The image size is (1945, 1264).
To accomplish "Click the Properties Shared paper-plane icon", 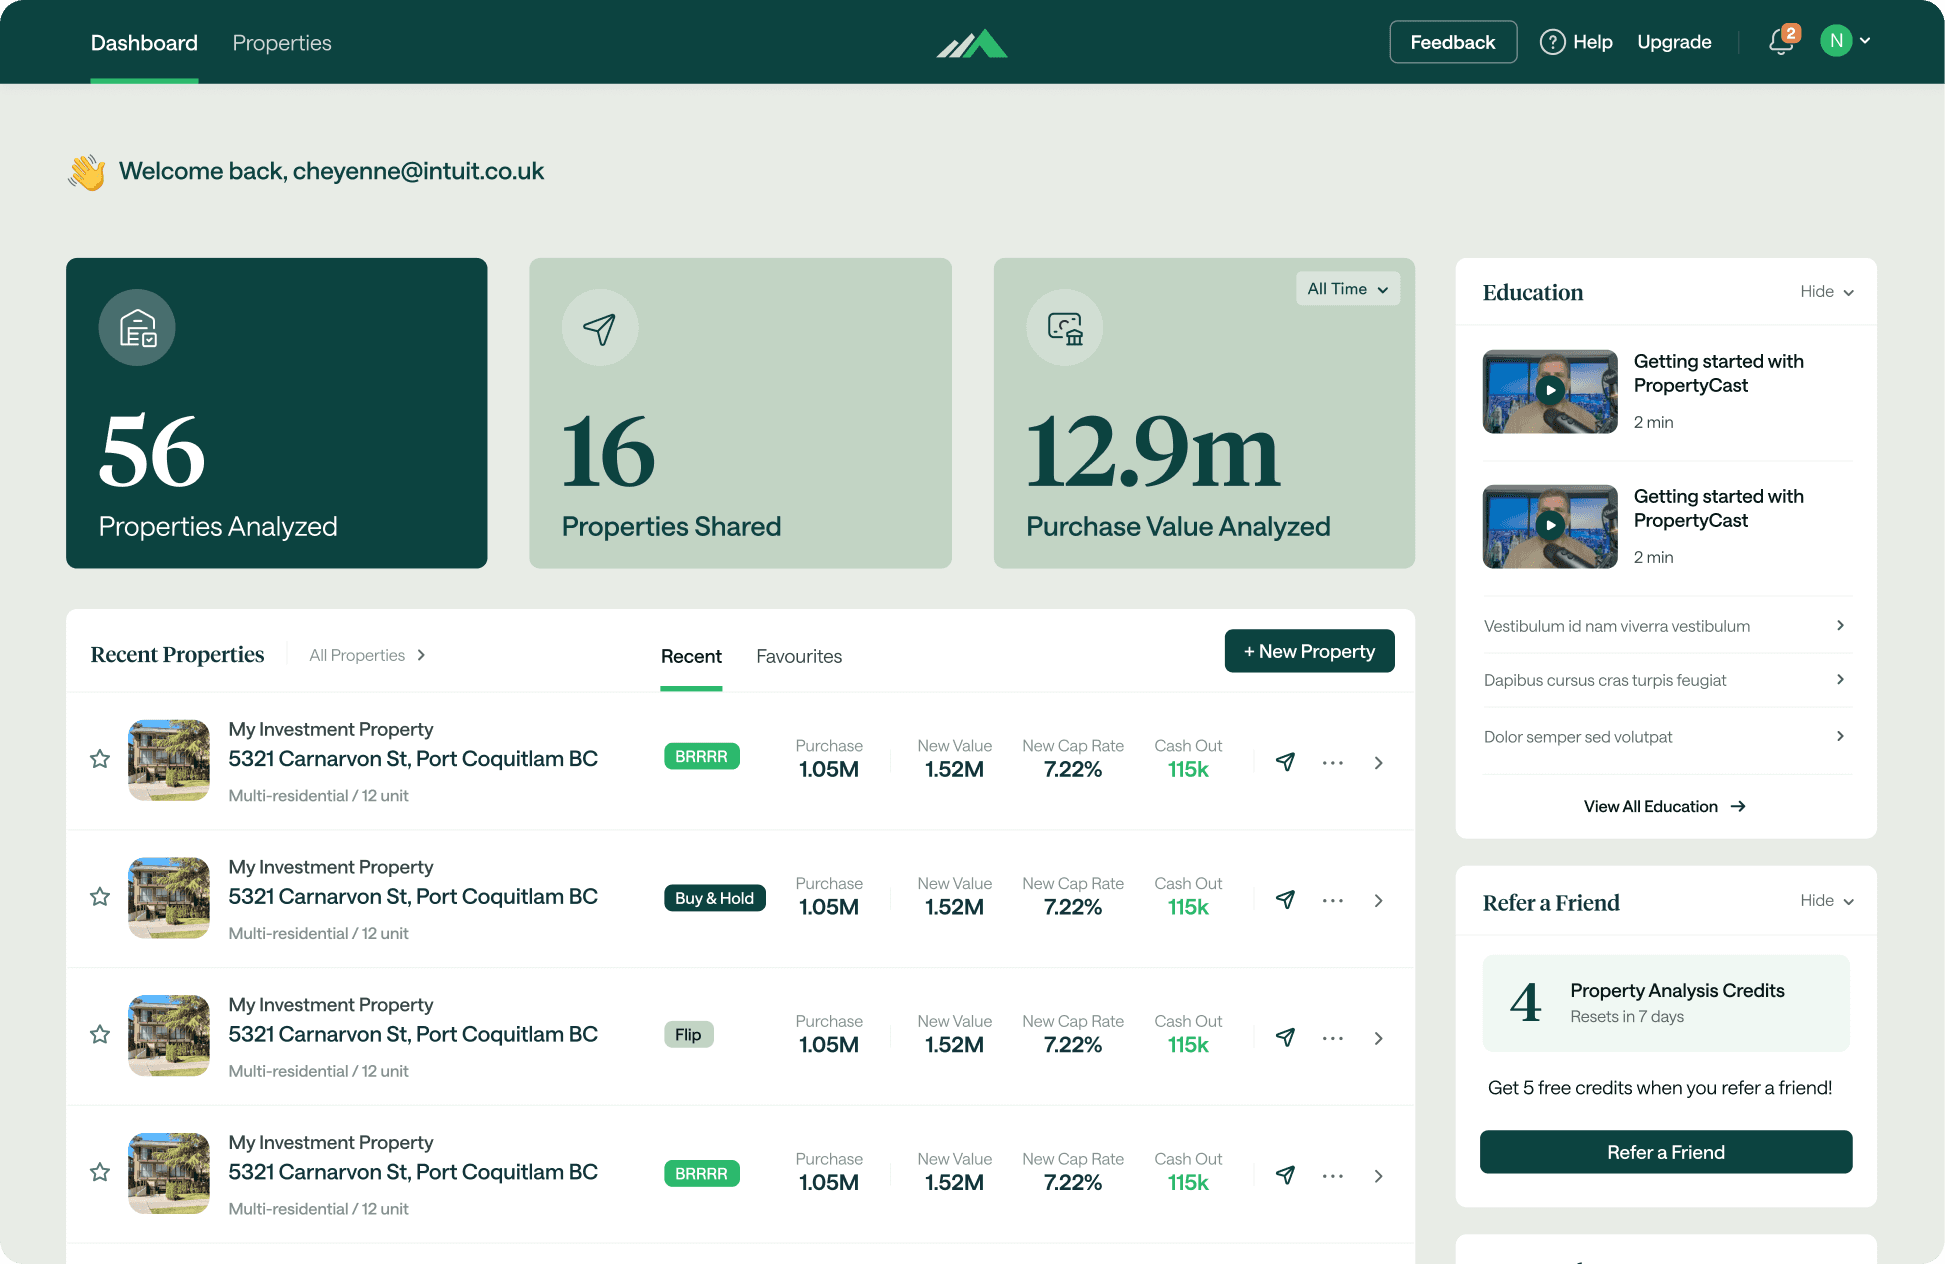I will pyautogui.click(x=600, y=328).
